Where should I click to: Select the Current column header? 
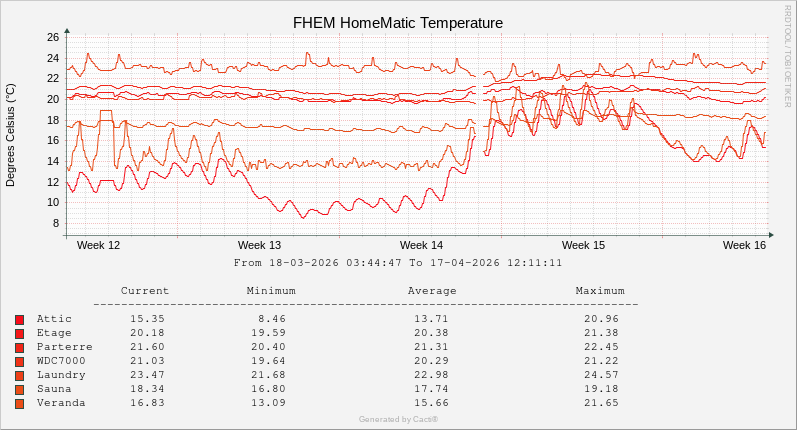point(145,291)
